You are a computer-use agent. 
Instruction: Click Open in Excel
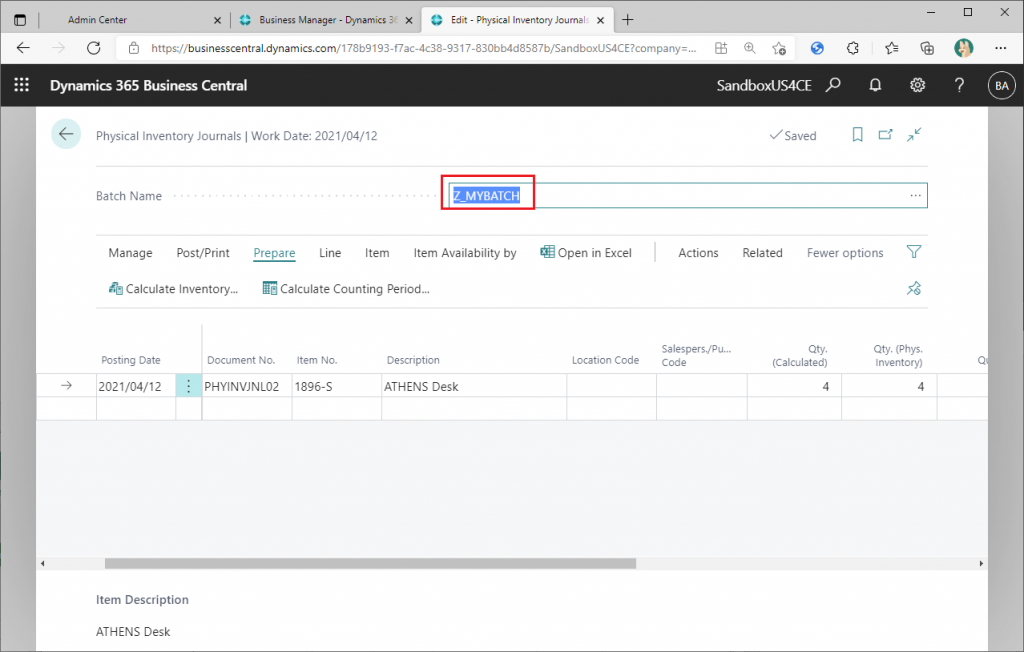click(586, 253)
